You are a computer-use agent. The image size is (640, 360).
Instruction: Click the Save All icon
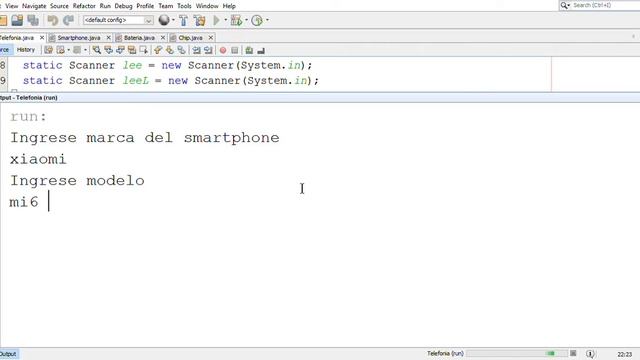tap(33, 20)
